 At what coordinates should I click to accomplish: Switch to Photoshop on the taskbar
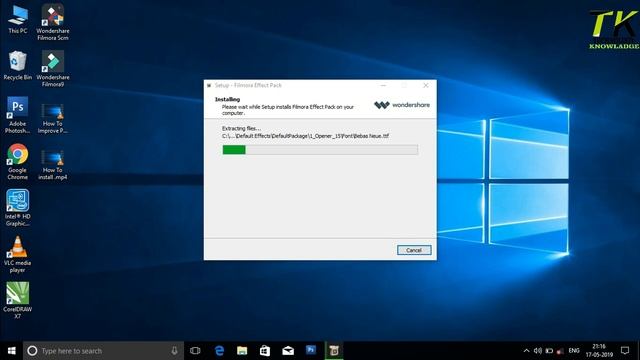311,350
